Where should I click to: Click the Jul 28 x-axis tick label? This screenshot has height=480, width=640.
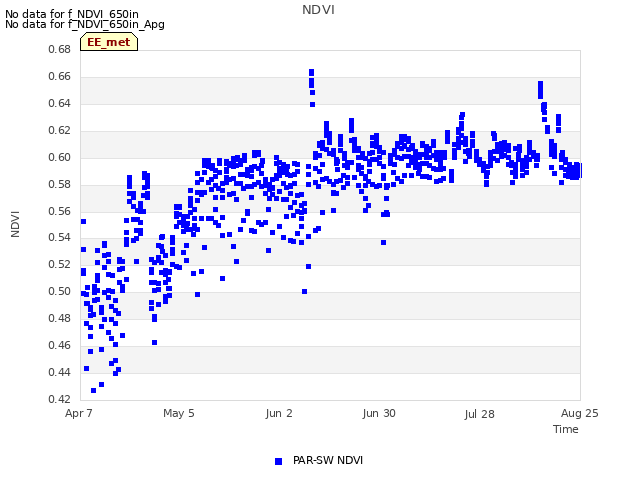[x=479, y=414]
